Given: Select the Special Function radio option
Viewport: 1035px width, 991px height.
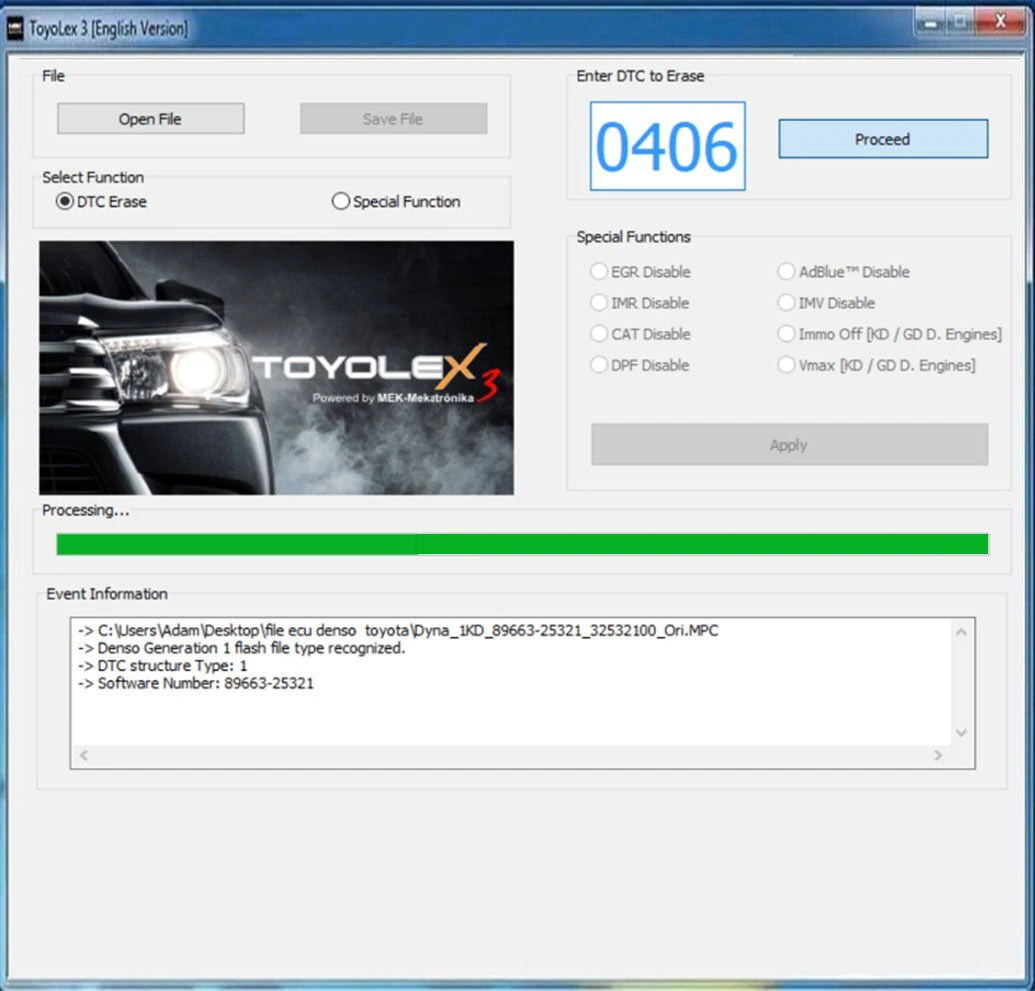Looking at the screenshot, I should tap(341, 202).
